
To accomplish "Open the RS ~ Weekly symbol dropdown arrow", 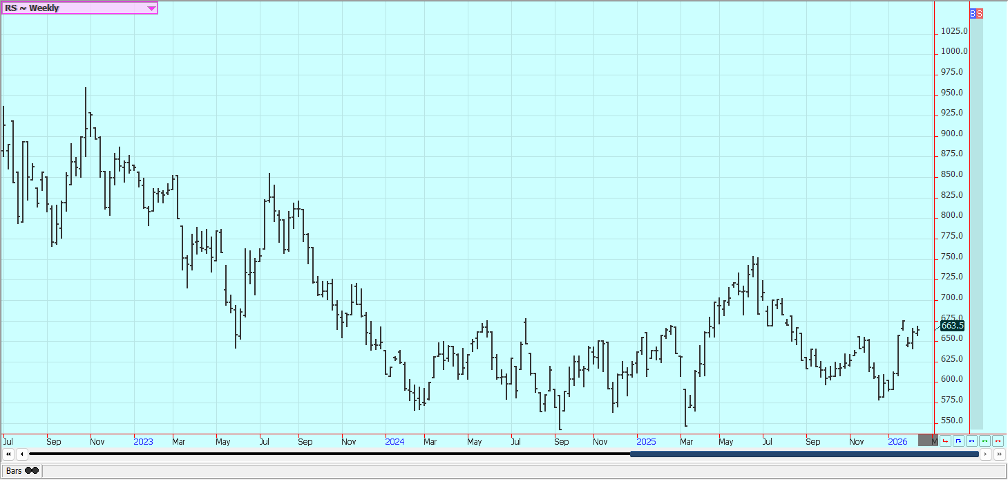I will 151,8.
